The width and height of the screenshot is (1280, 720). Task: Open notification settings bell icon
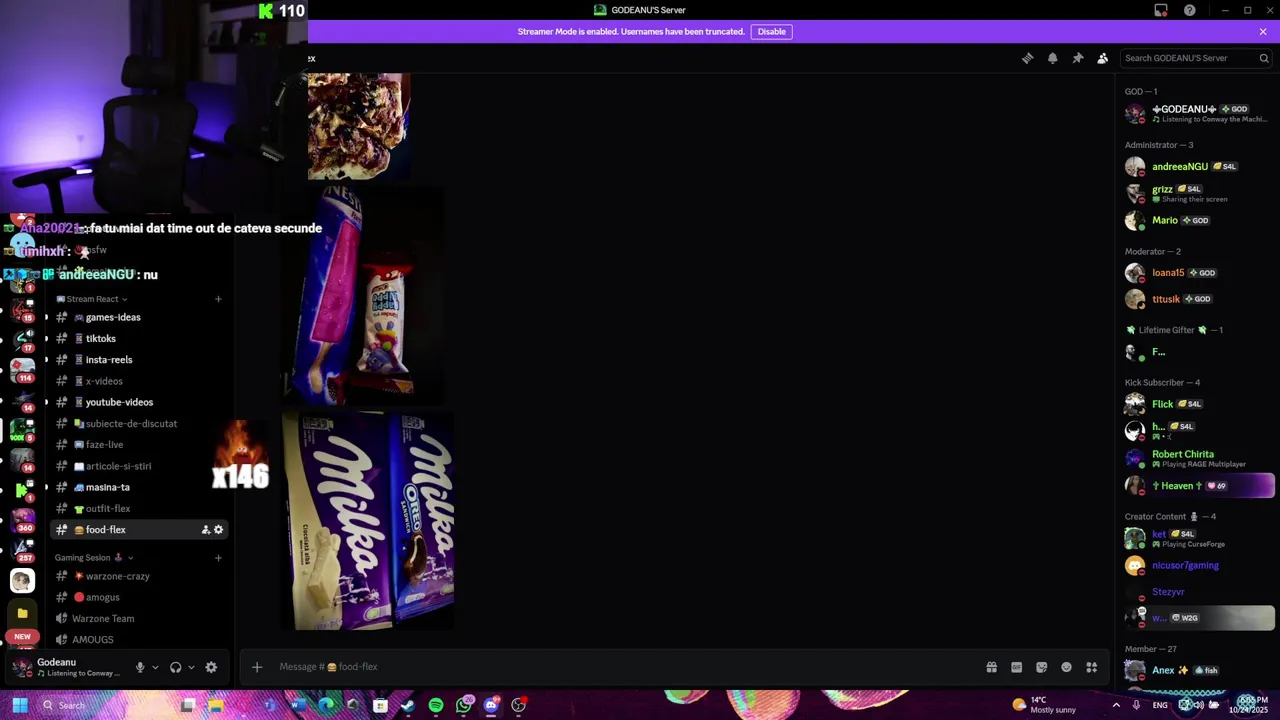[1052, 58]
